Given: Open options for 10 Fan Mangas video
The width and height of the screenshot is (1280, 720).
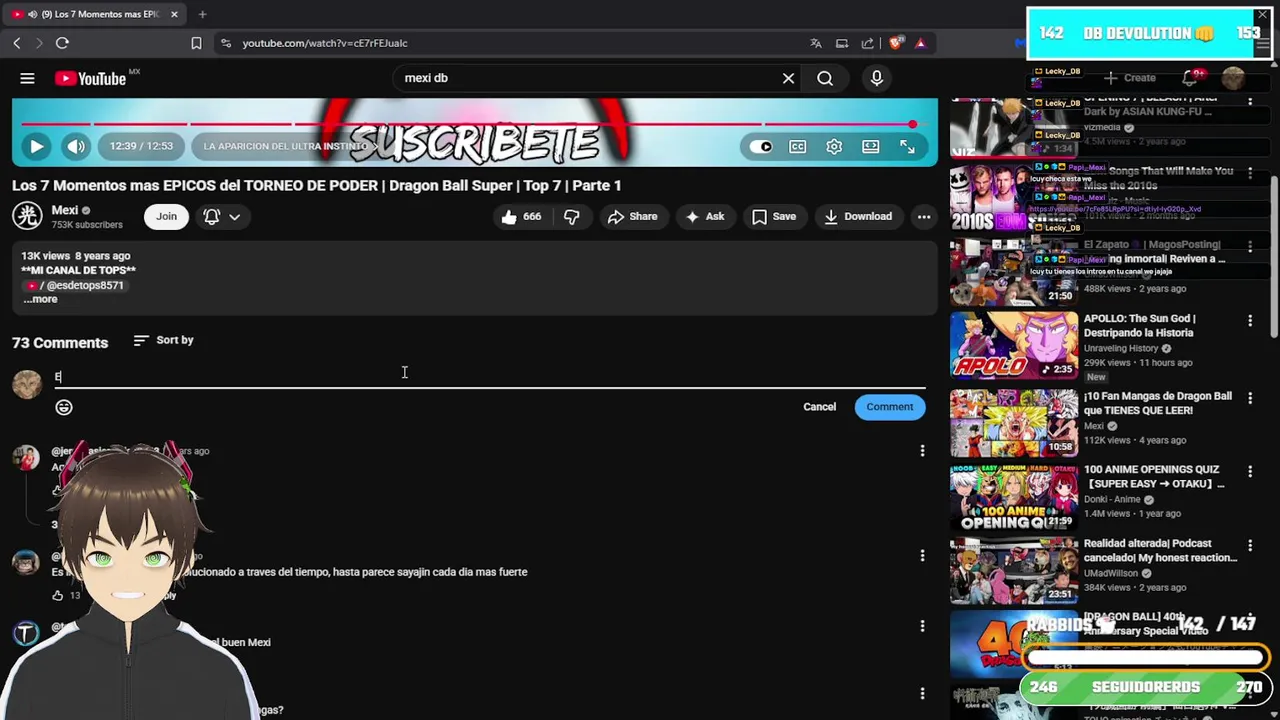Looking at the screenshot, I should pos(1250,398).
